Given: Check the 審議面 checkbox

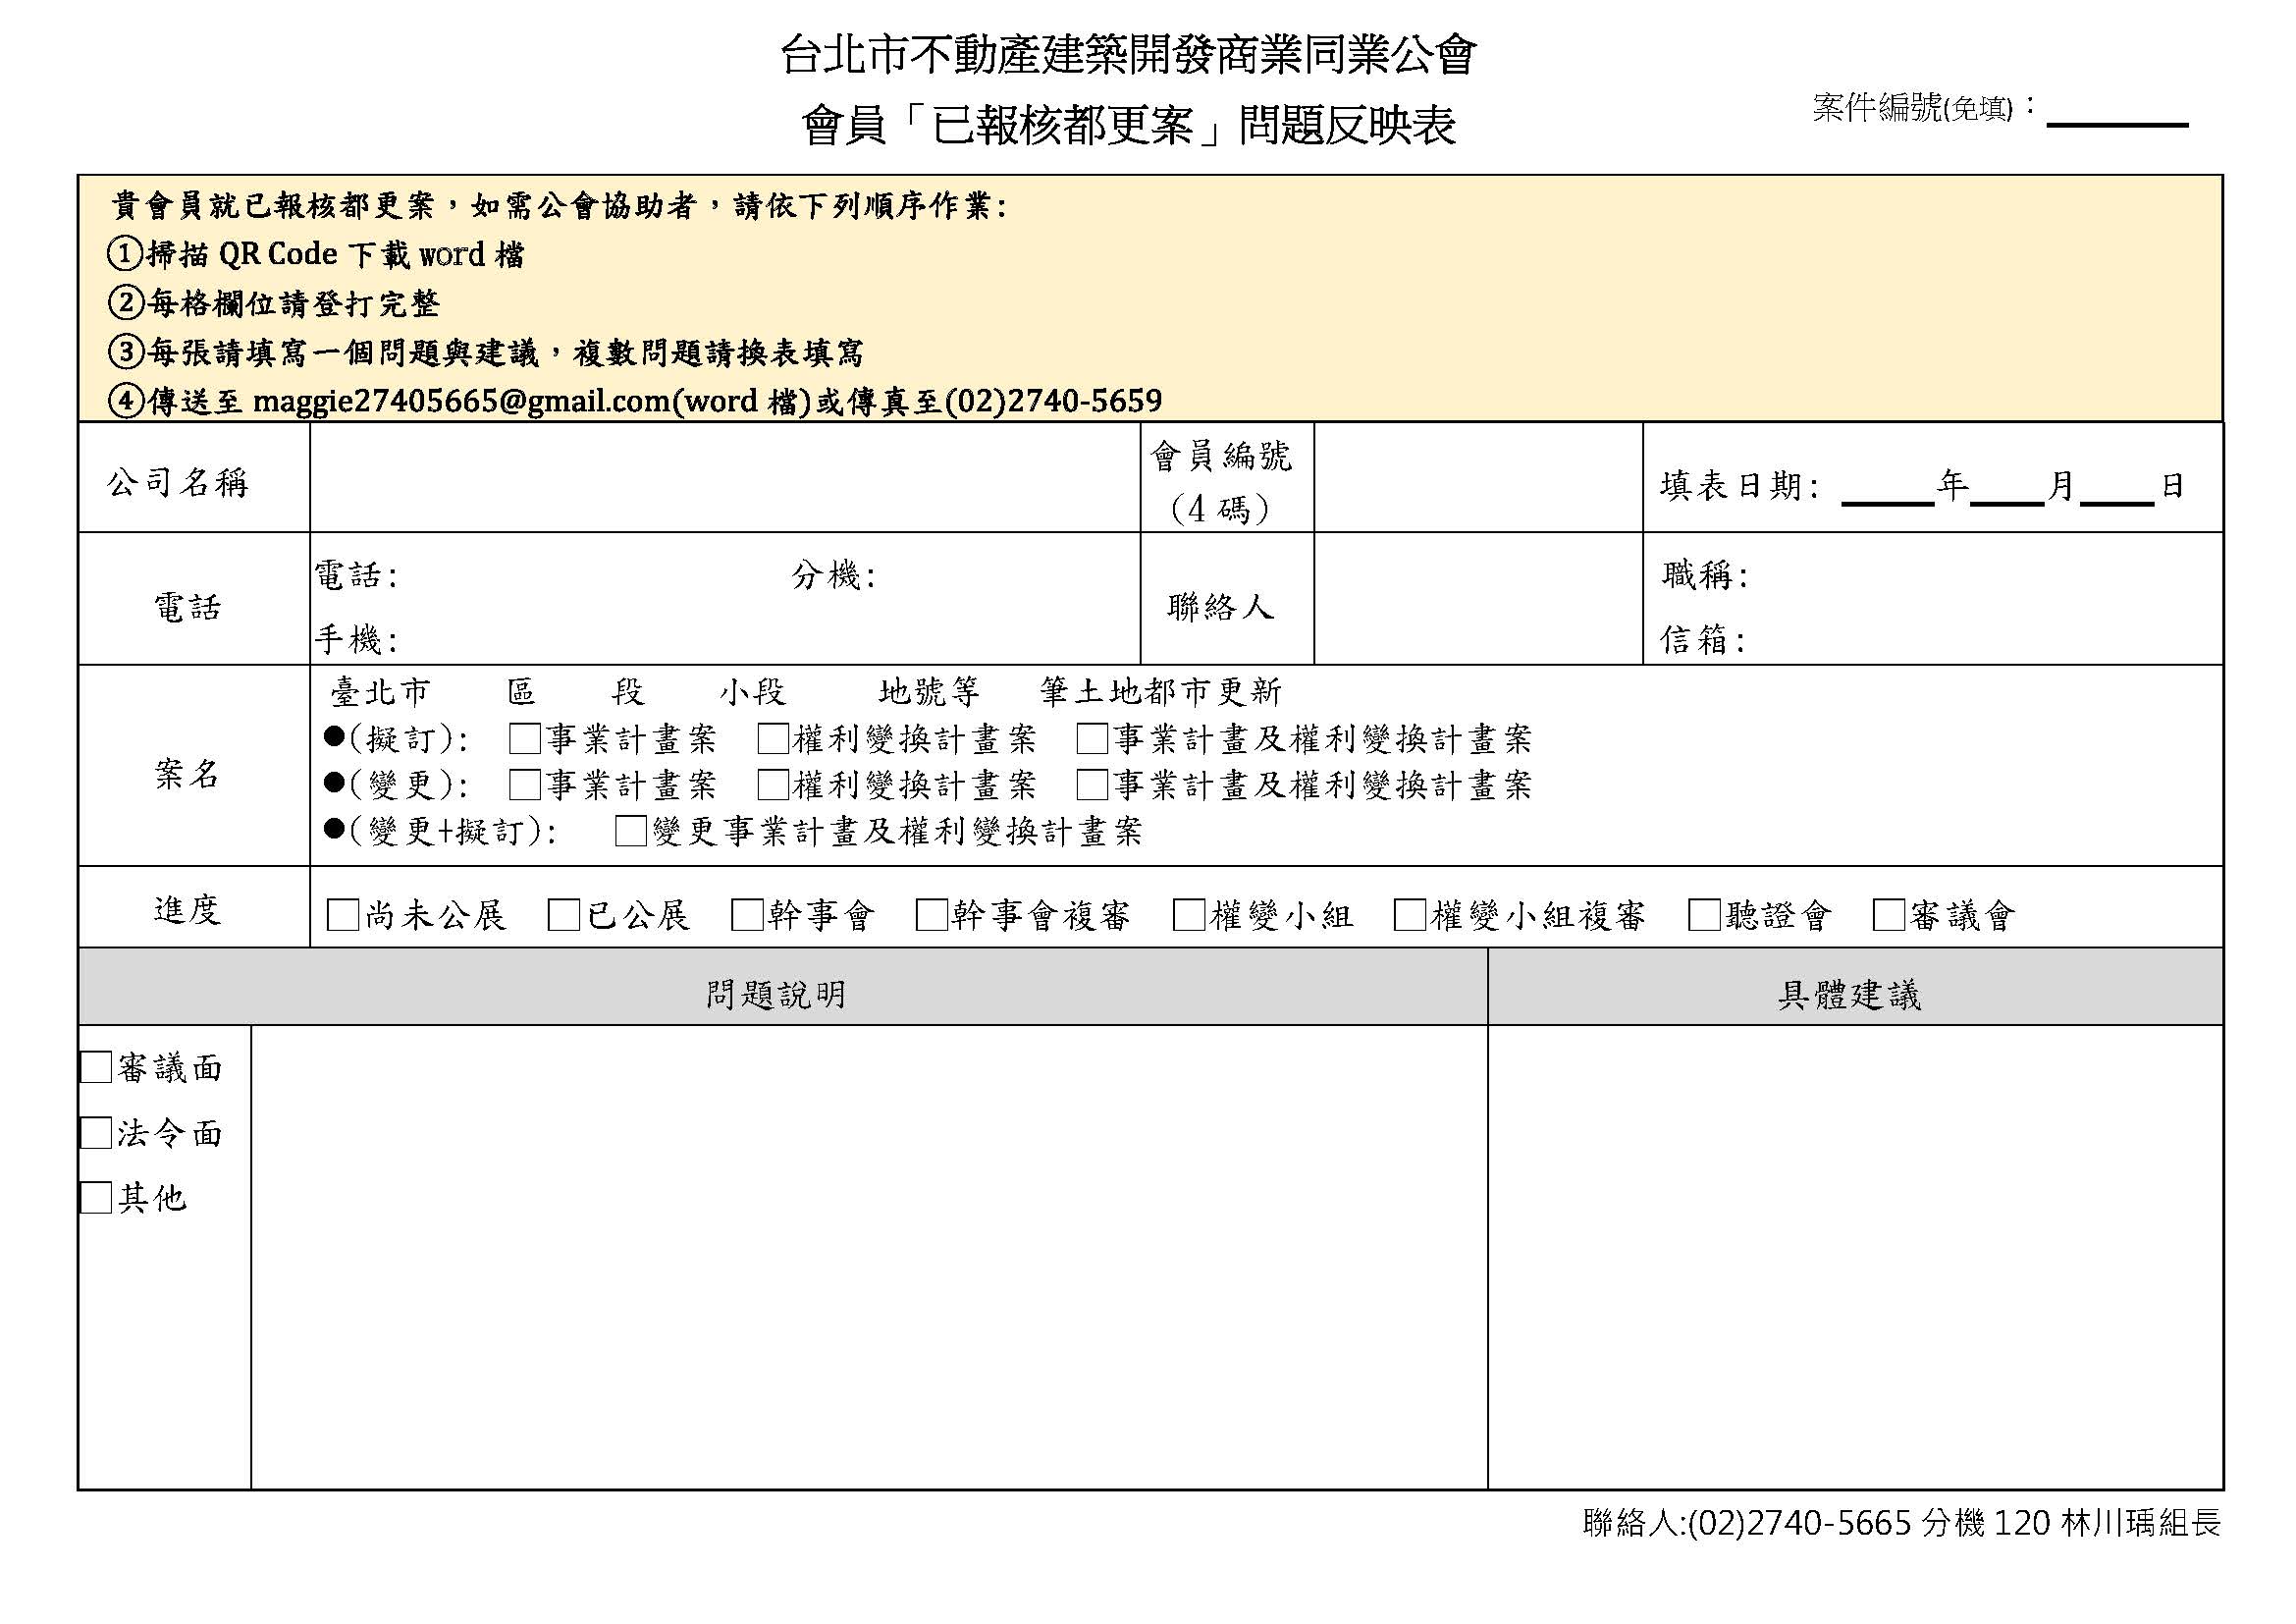Looking at the screenshot, I should click(x=96, y=1067).
